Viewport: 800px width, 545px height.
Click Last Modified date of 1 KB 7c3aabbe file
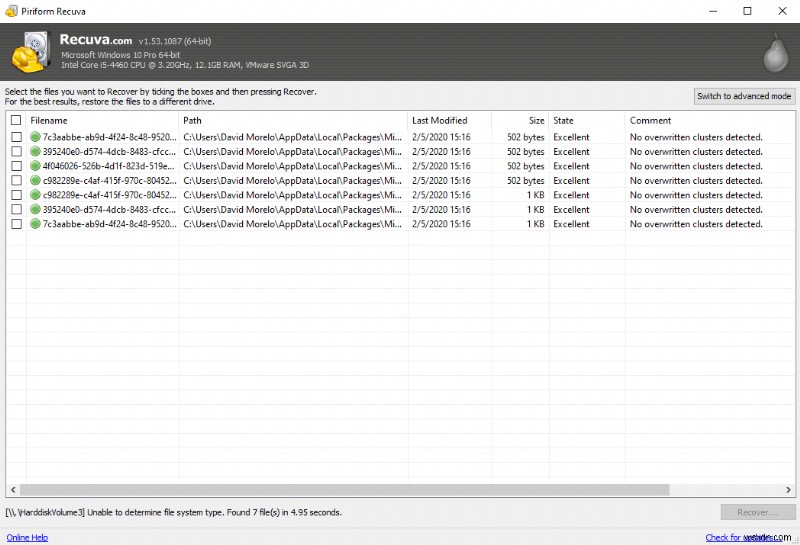tap(441, 224)
